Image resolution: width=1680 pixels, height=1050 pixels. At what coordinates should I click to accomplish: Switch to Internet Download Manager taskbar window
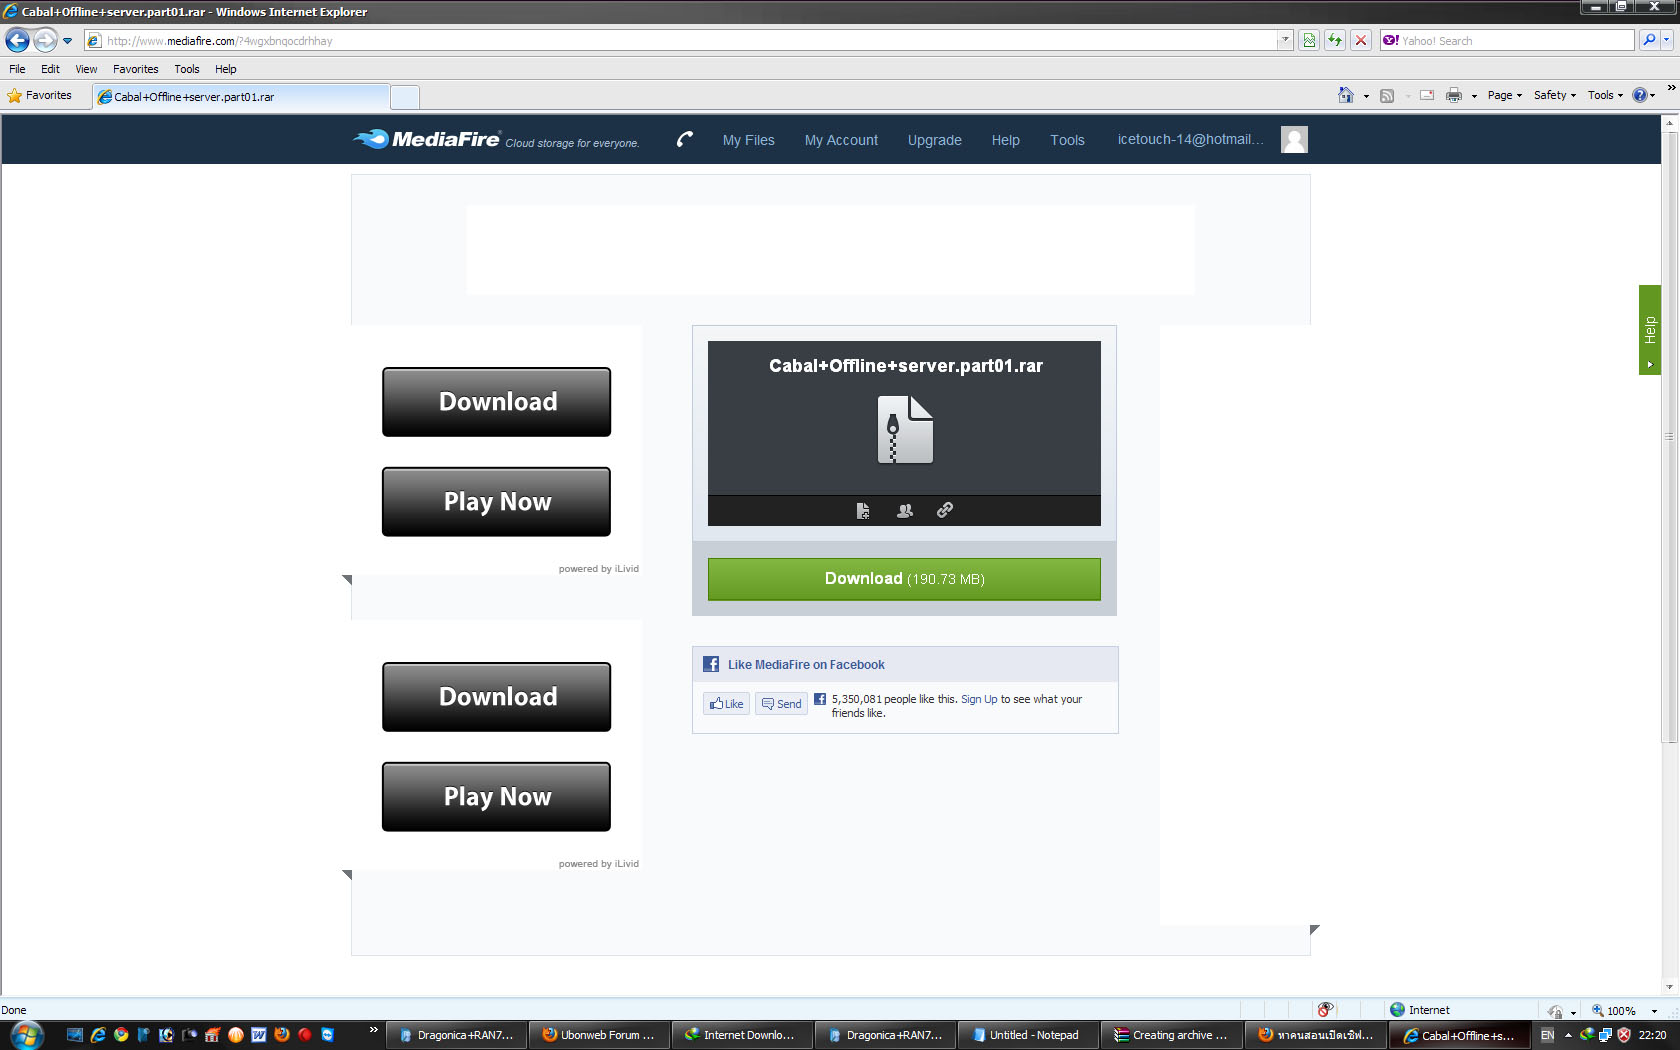click(743, 1035)
